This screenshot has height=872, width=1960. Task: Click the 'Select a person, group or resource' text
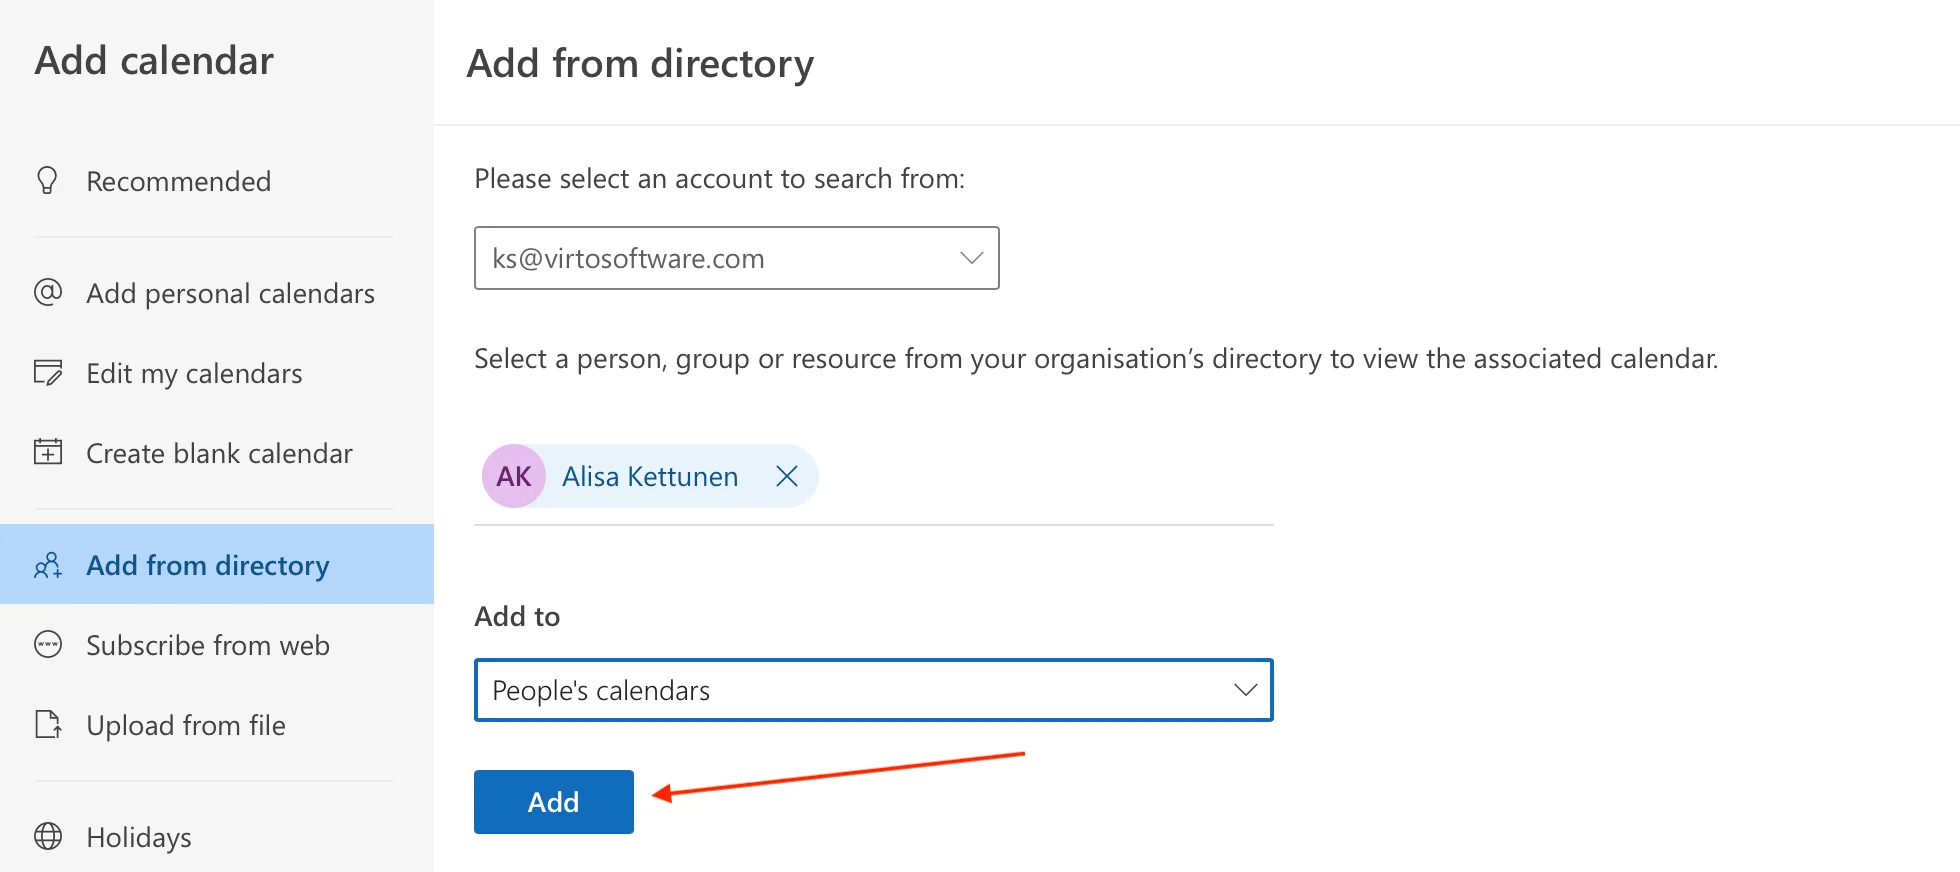pyautogui.click(x=1096, y=359)
